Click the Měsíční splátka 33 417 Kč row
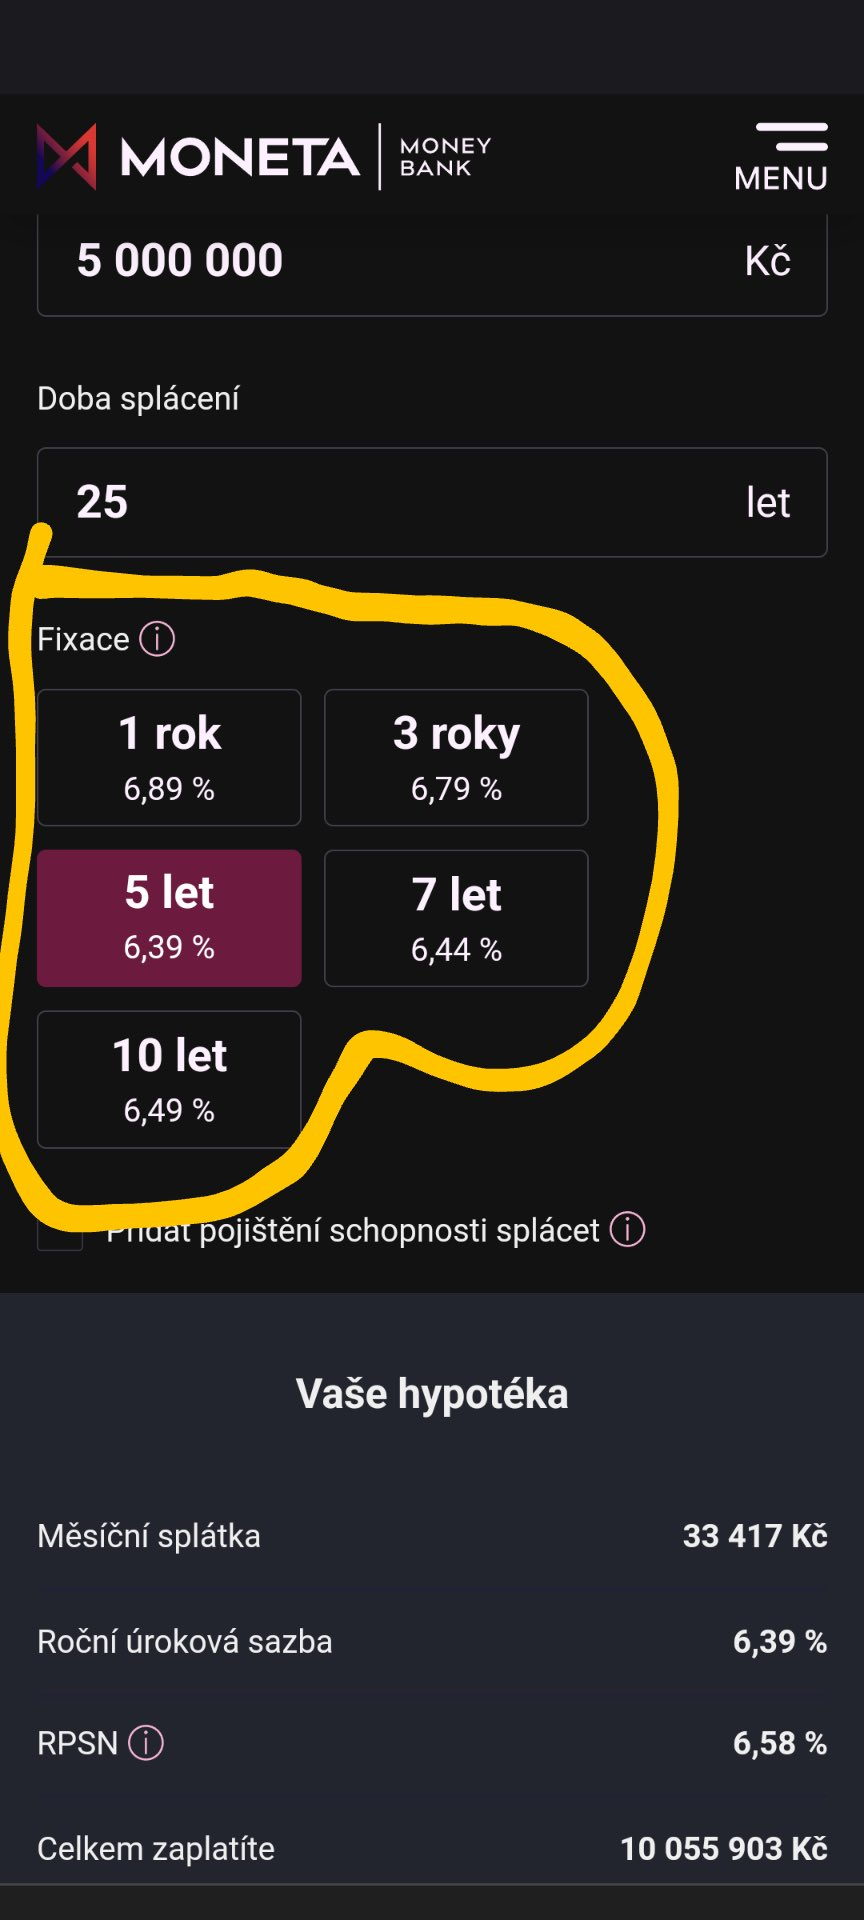 [432, 1536]
